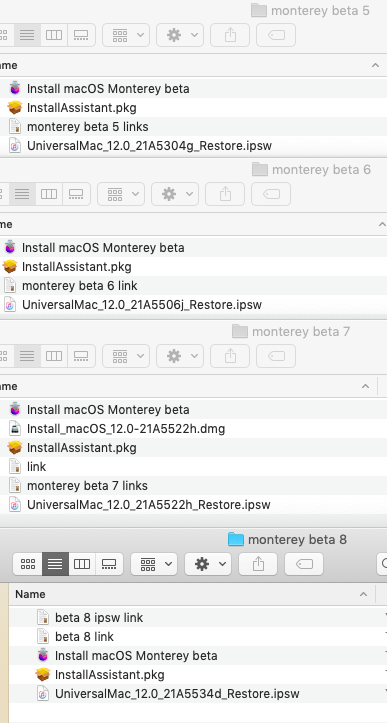The width and height of the screenshot is (387, 723).
Task: Select UniversalMac_12.0_21A5534d_Restore.ipsw file
Action: click(x=177, y=693)
